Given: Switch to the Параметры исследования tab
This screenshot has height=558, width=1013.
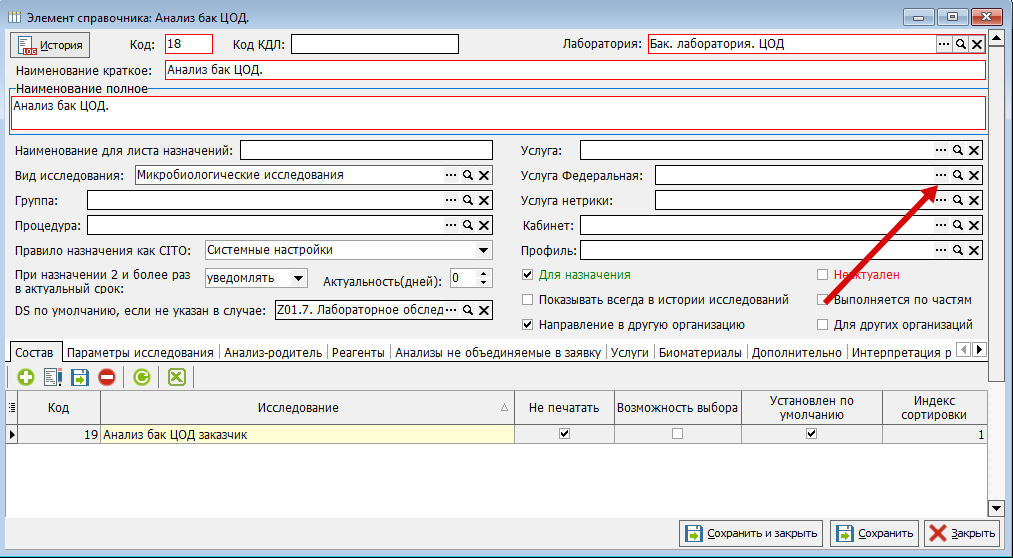Looking at the screenshot, I should click(x=140, y=353).
